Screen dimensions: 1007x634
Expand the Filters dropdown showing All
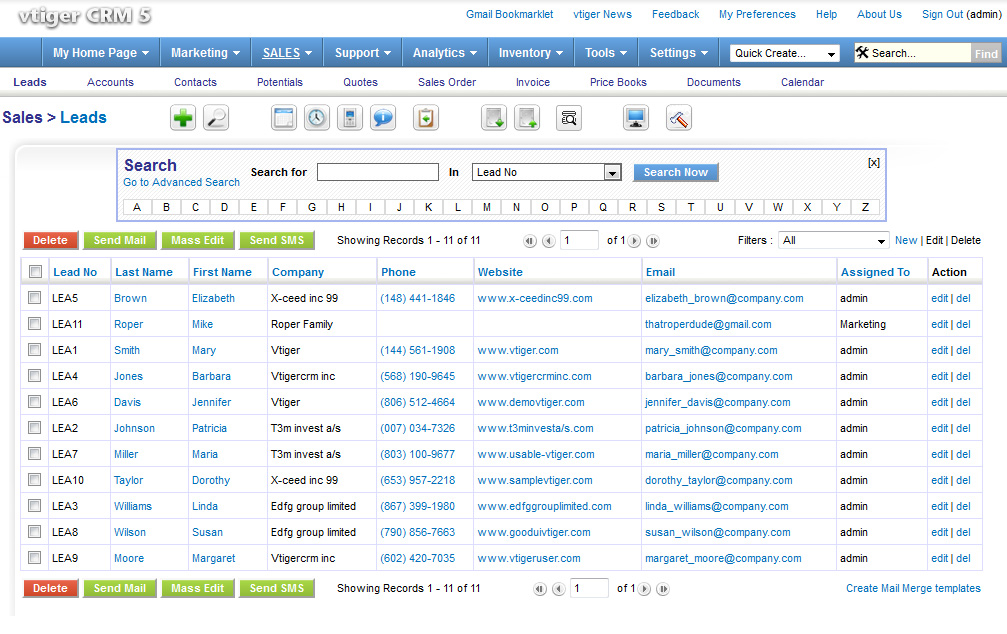(834, 240)
